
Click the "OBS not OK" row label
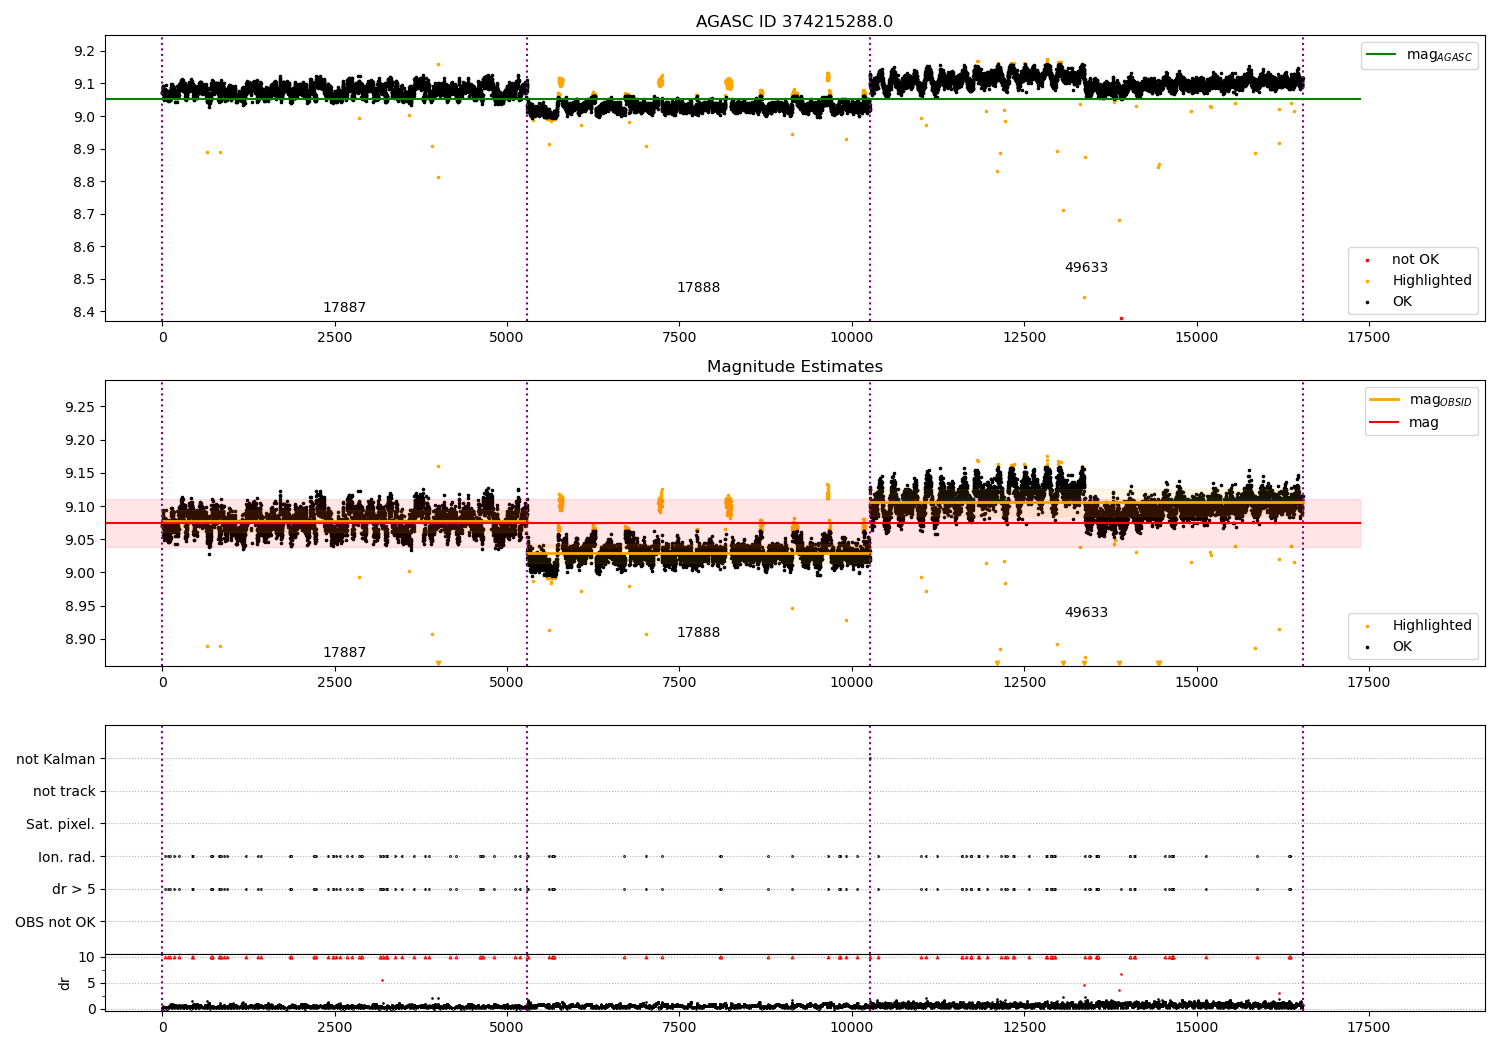(x=56, y=922)
